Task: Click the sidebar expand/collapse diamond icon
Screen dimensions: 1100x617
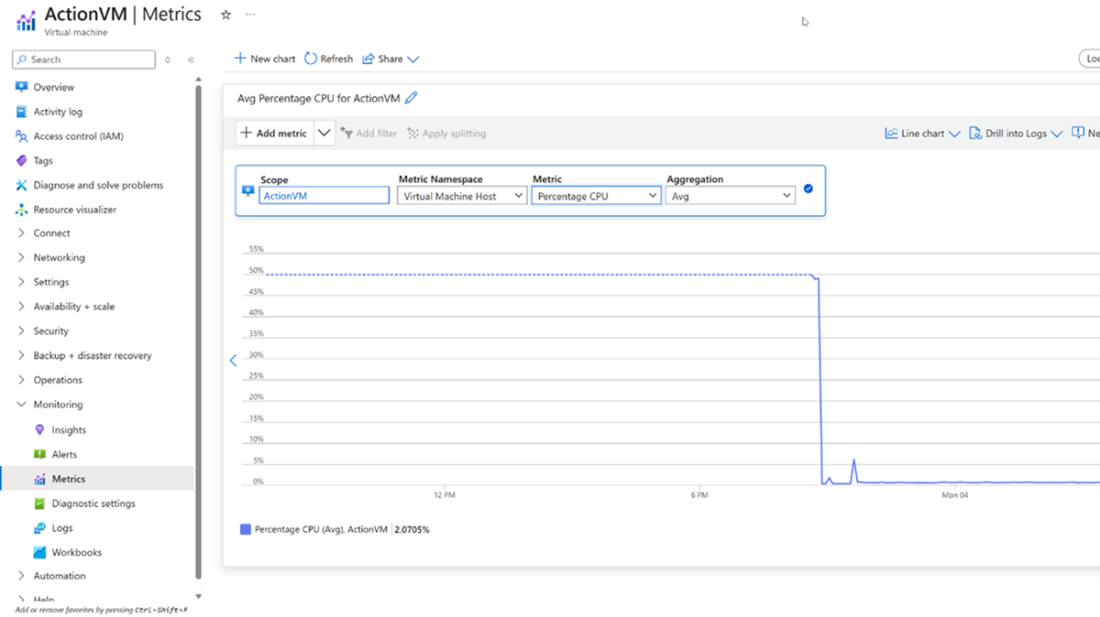Action: click(168, 60)
